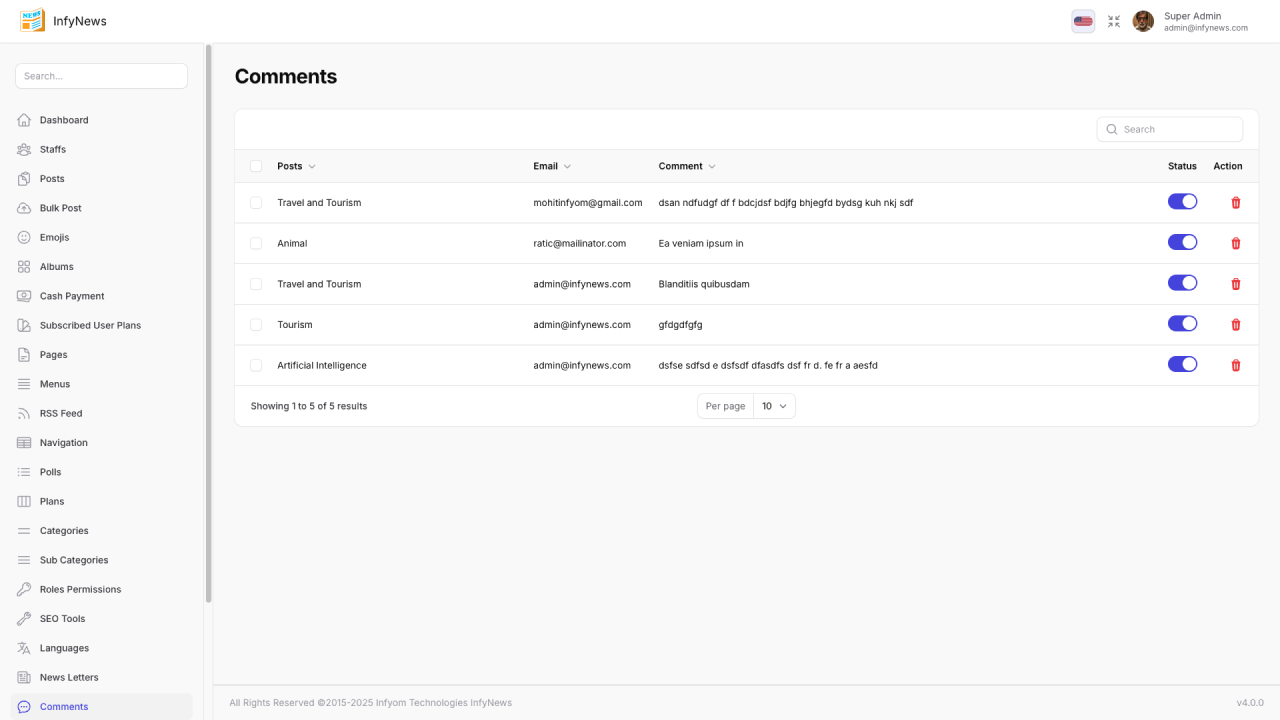Open the Per page dropdown

774,406
